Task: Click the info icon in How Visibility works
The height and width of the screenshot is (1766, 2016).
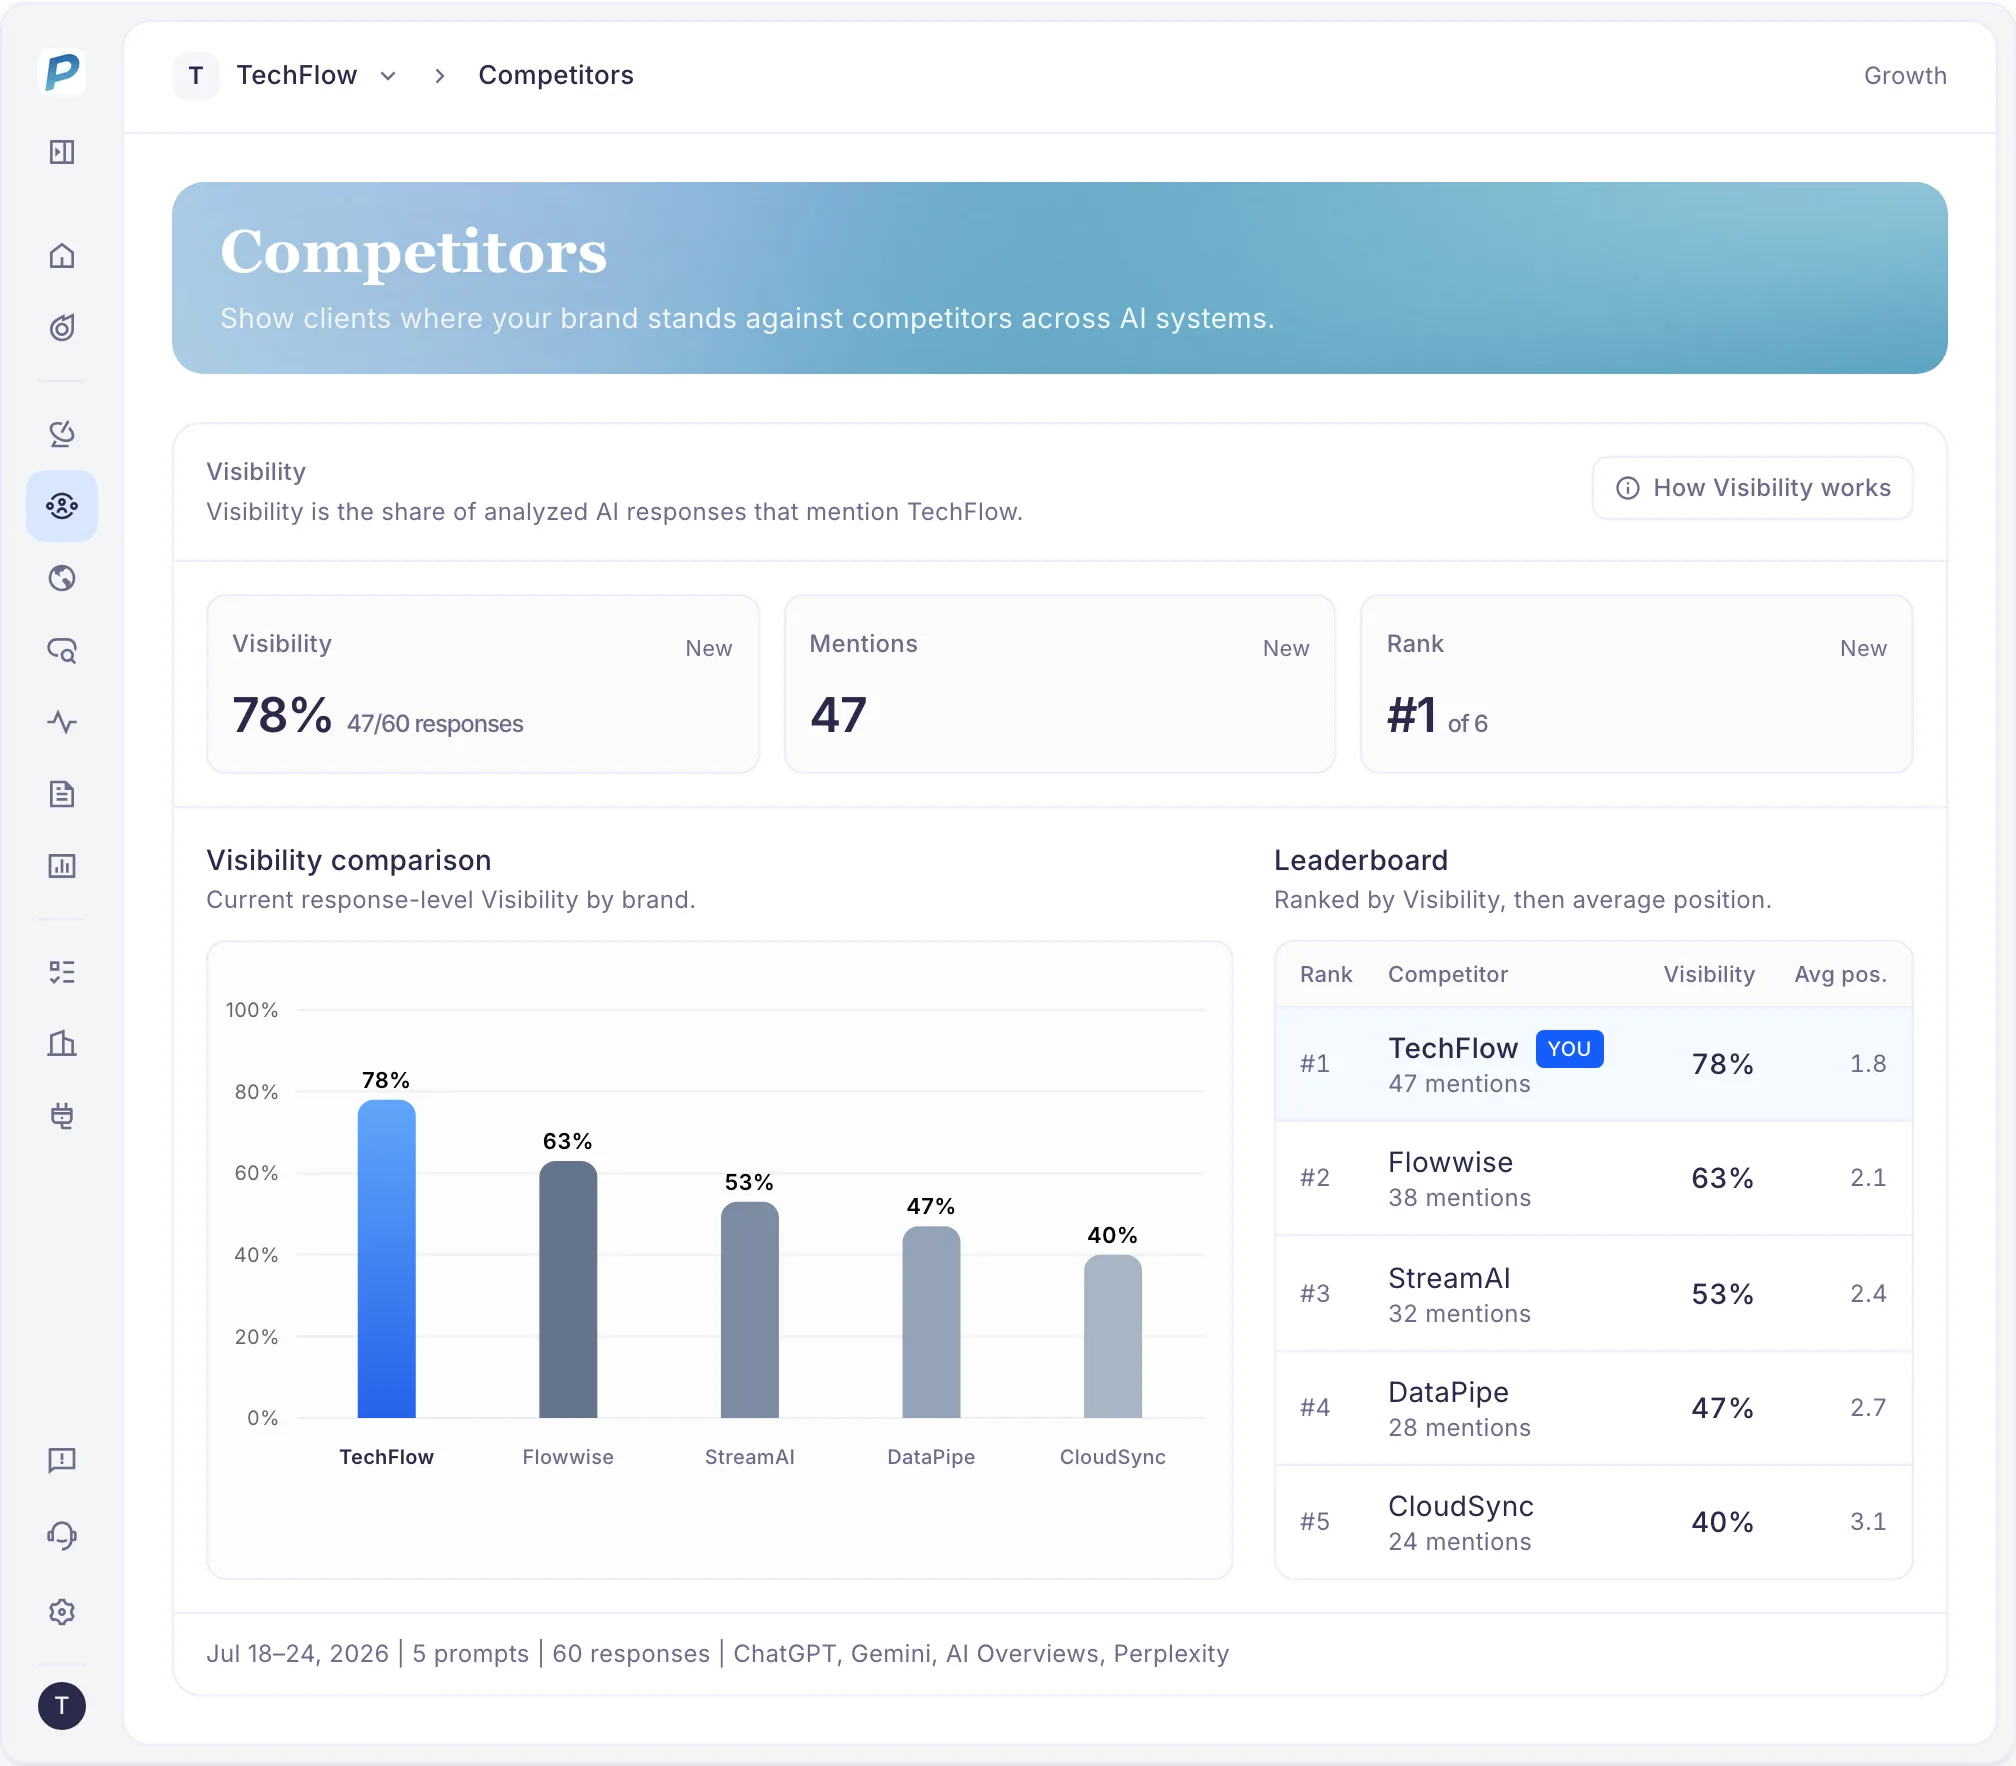Action: coord(1628,488)
